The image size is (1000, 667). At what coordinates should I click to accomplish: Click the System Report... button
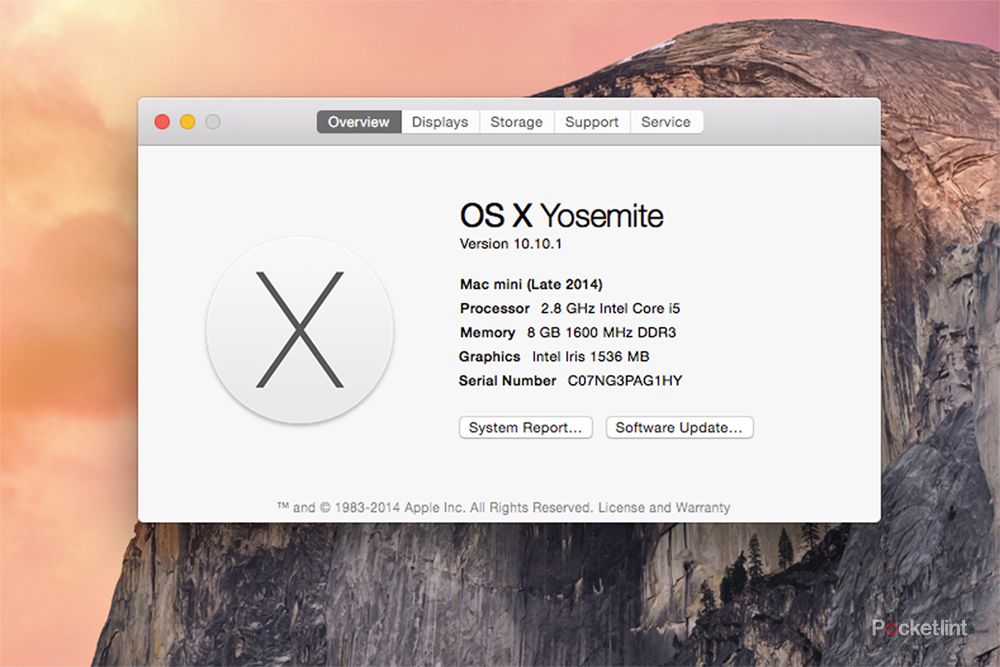pos(526,427)
